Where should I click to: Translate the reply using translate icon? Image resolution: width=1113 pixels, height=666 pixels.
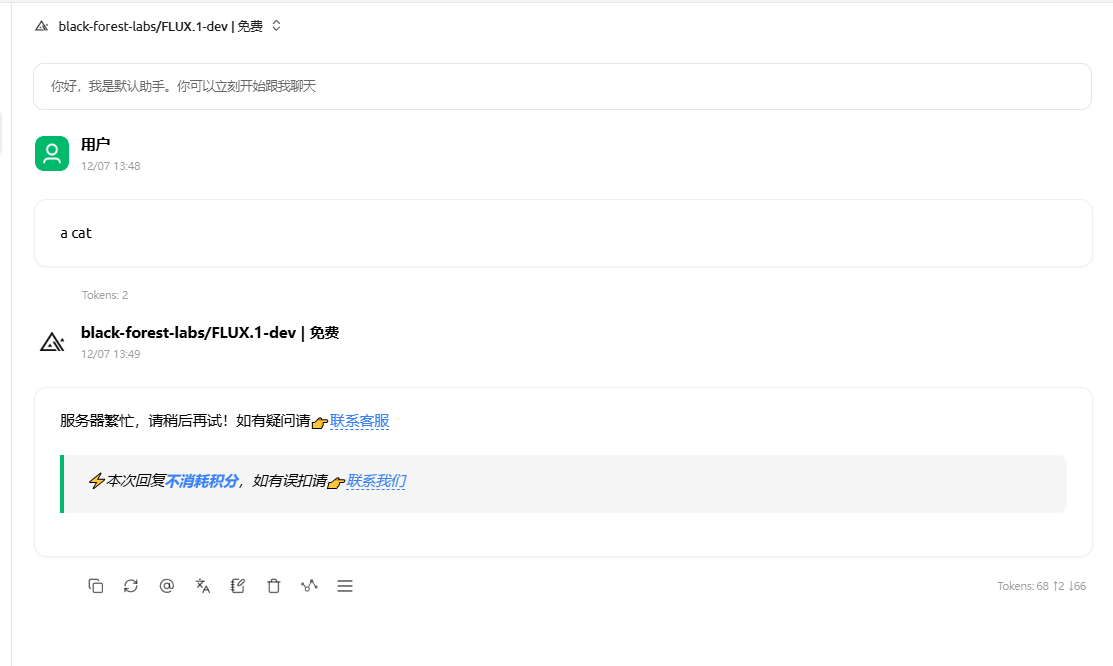(x=203, y=586)
